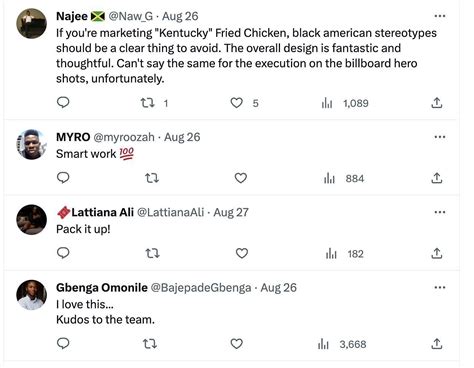
Task: Like Najee's tweet with 5 likes
Action: click(236, 103)
